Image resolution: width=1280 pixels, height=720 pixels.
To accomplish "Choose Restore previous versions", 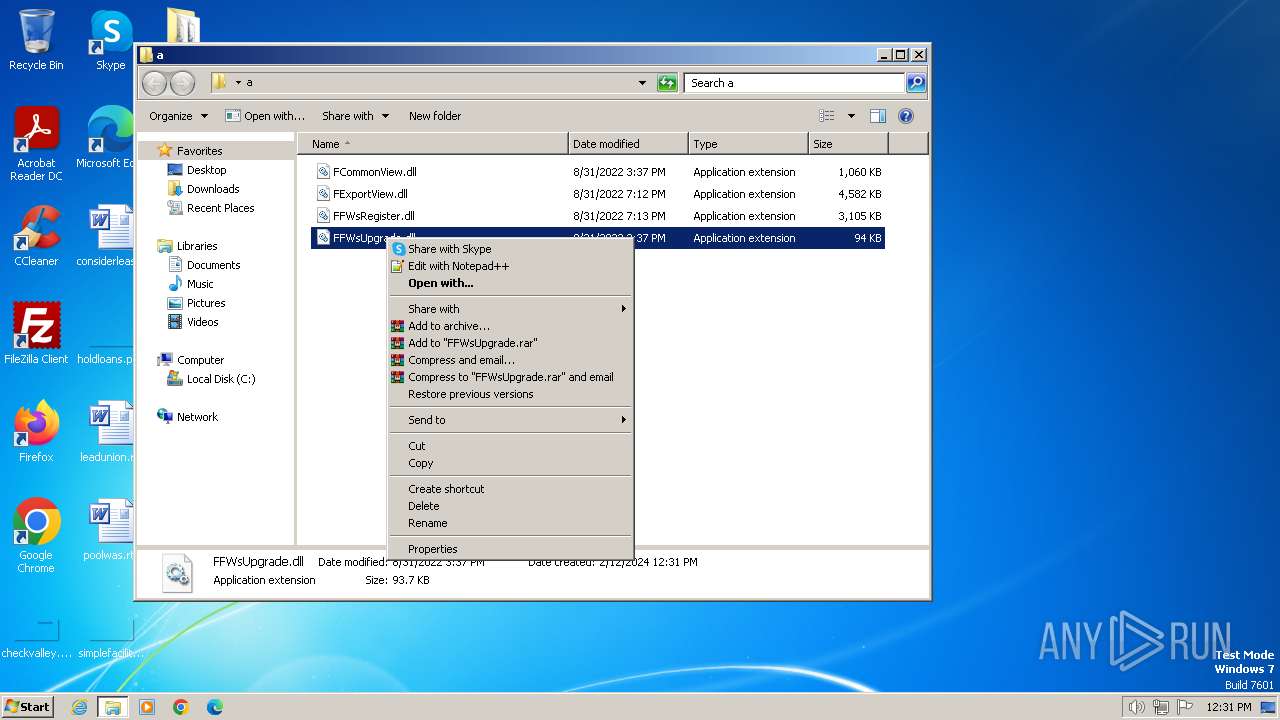I will 511,394.
